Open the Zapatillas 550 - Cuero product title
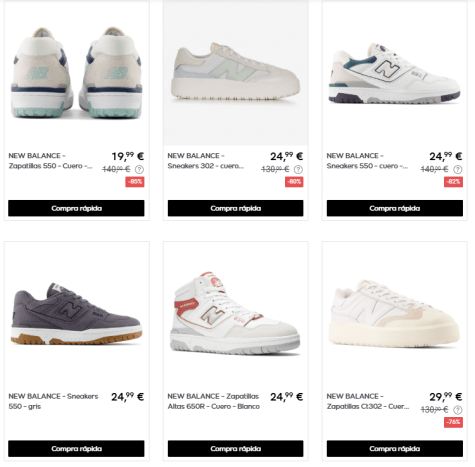The height and width of the screenshot is (467, 475). coord(51,161)
